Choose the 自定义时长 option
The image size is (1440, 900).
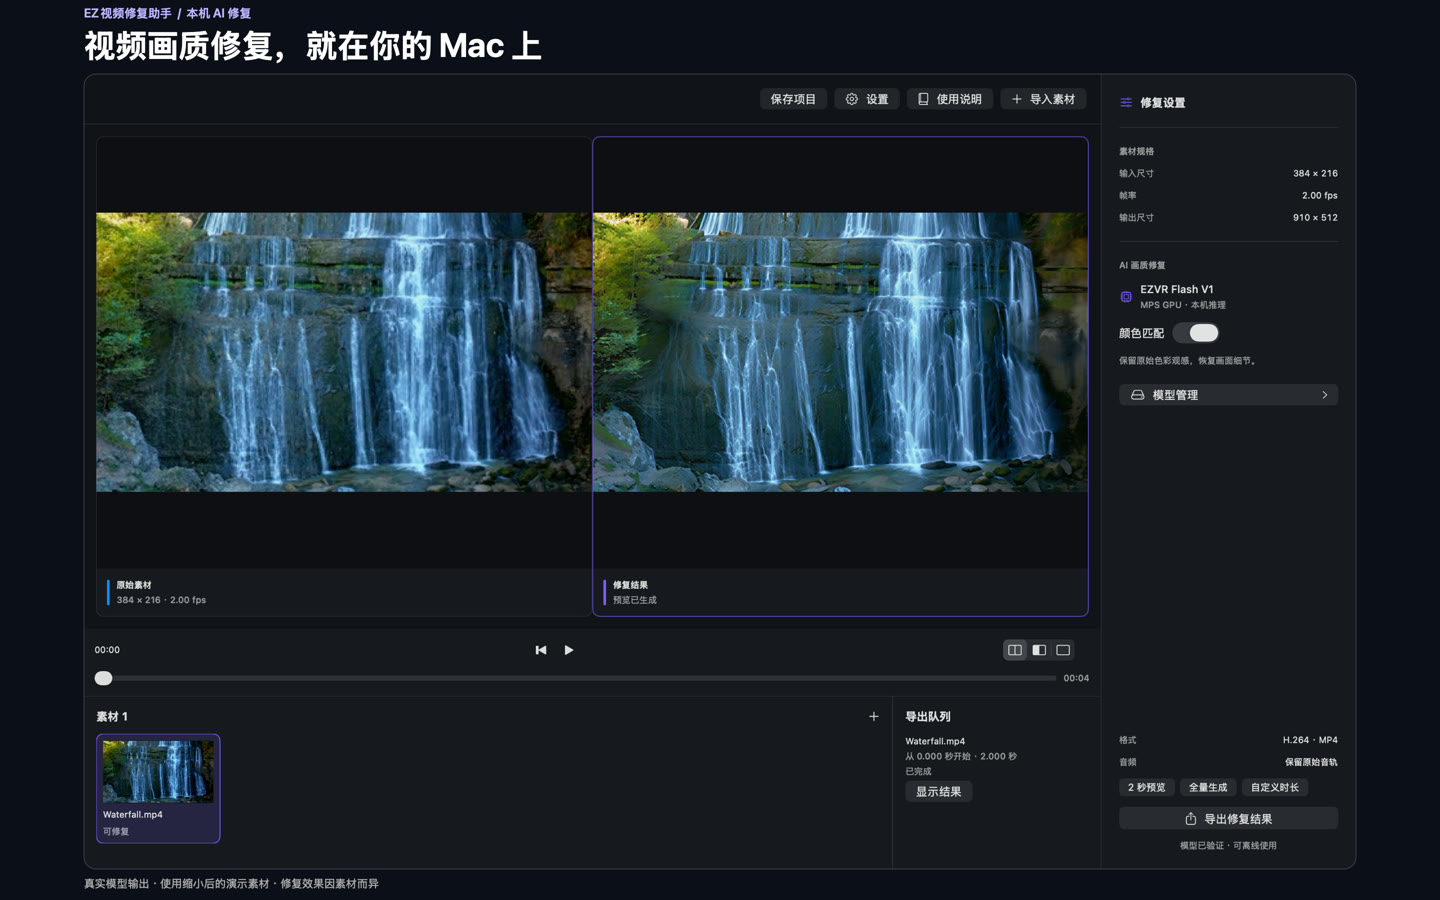click(1275, 787)
